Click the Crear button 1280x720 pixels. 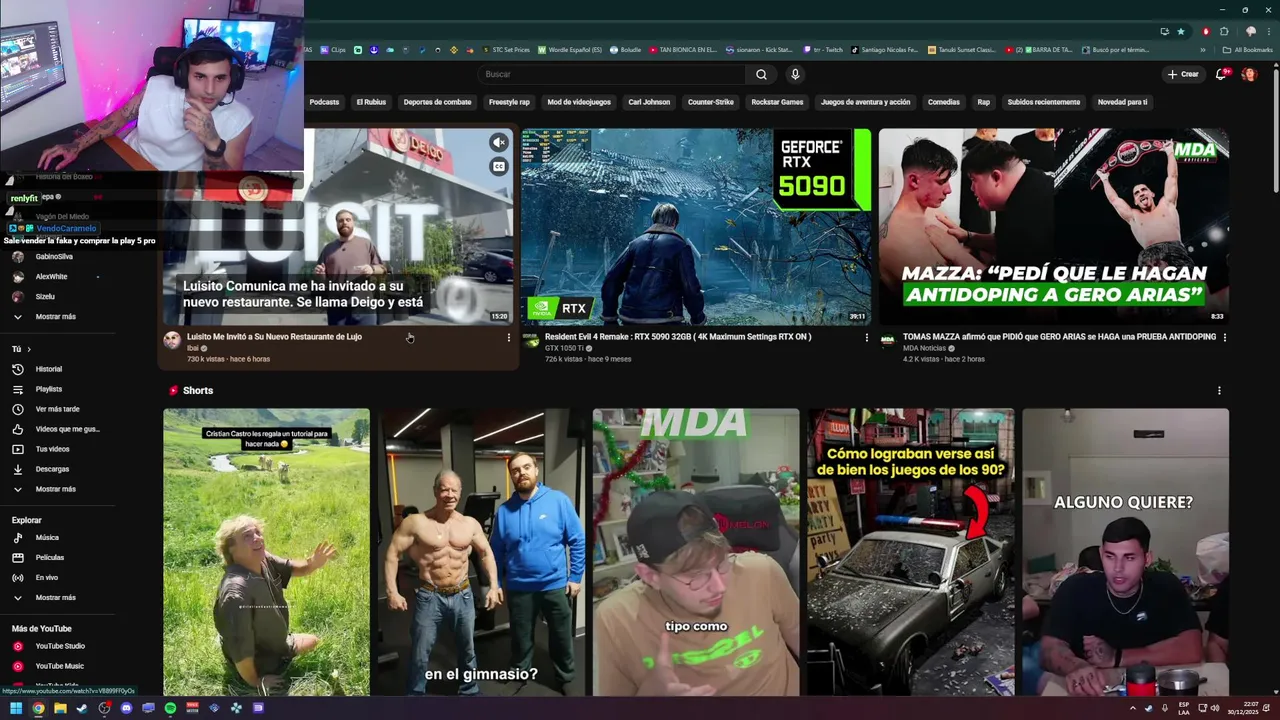[x=1182, y=74]
